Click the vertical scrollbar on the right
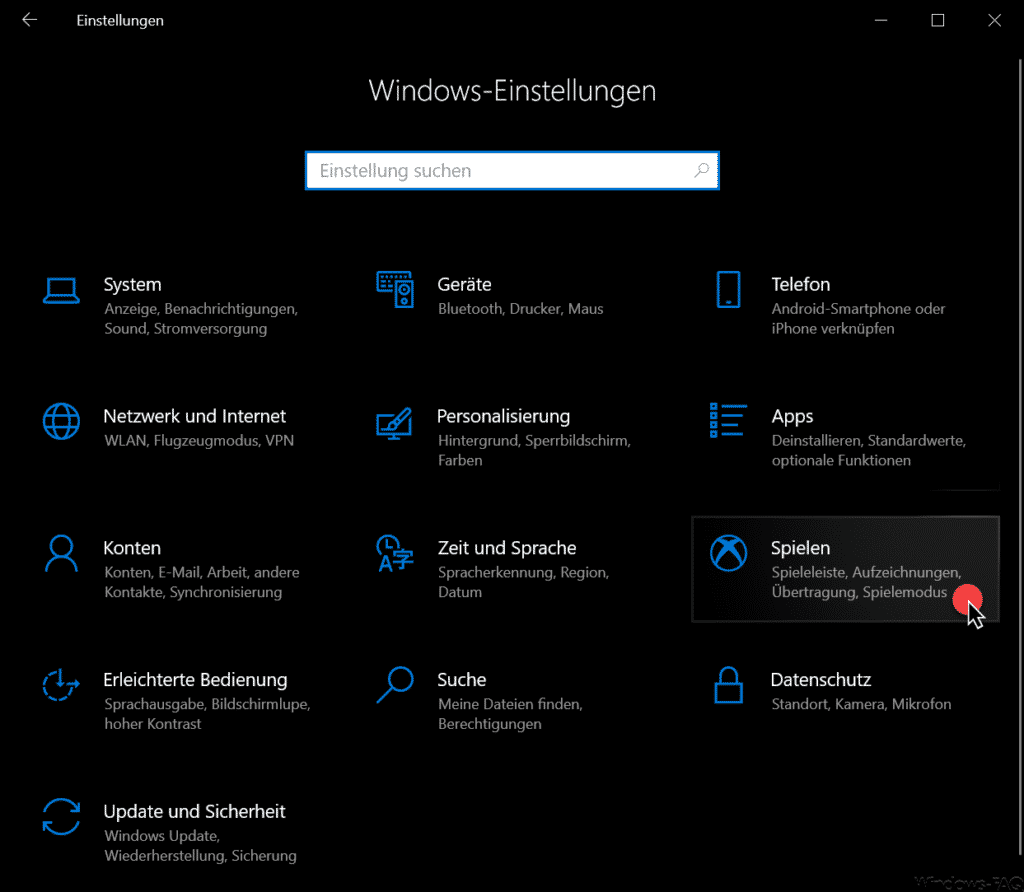Image resolution: width=1024 pixels, height=892 pixels. 1020,457
